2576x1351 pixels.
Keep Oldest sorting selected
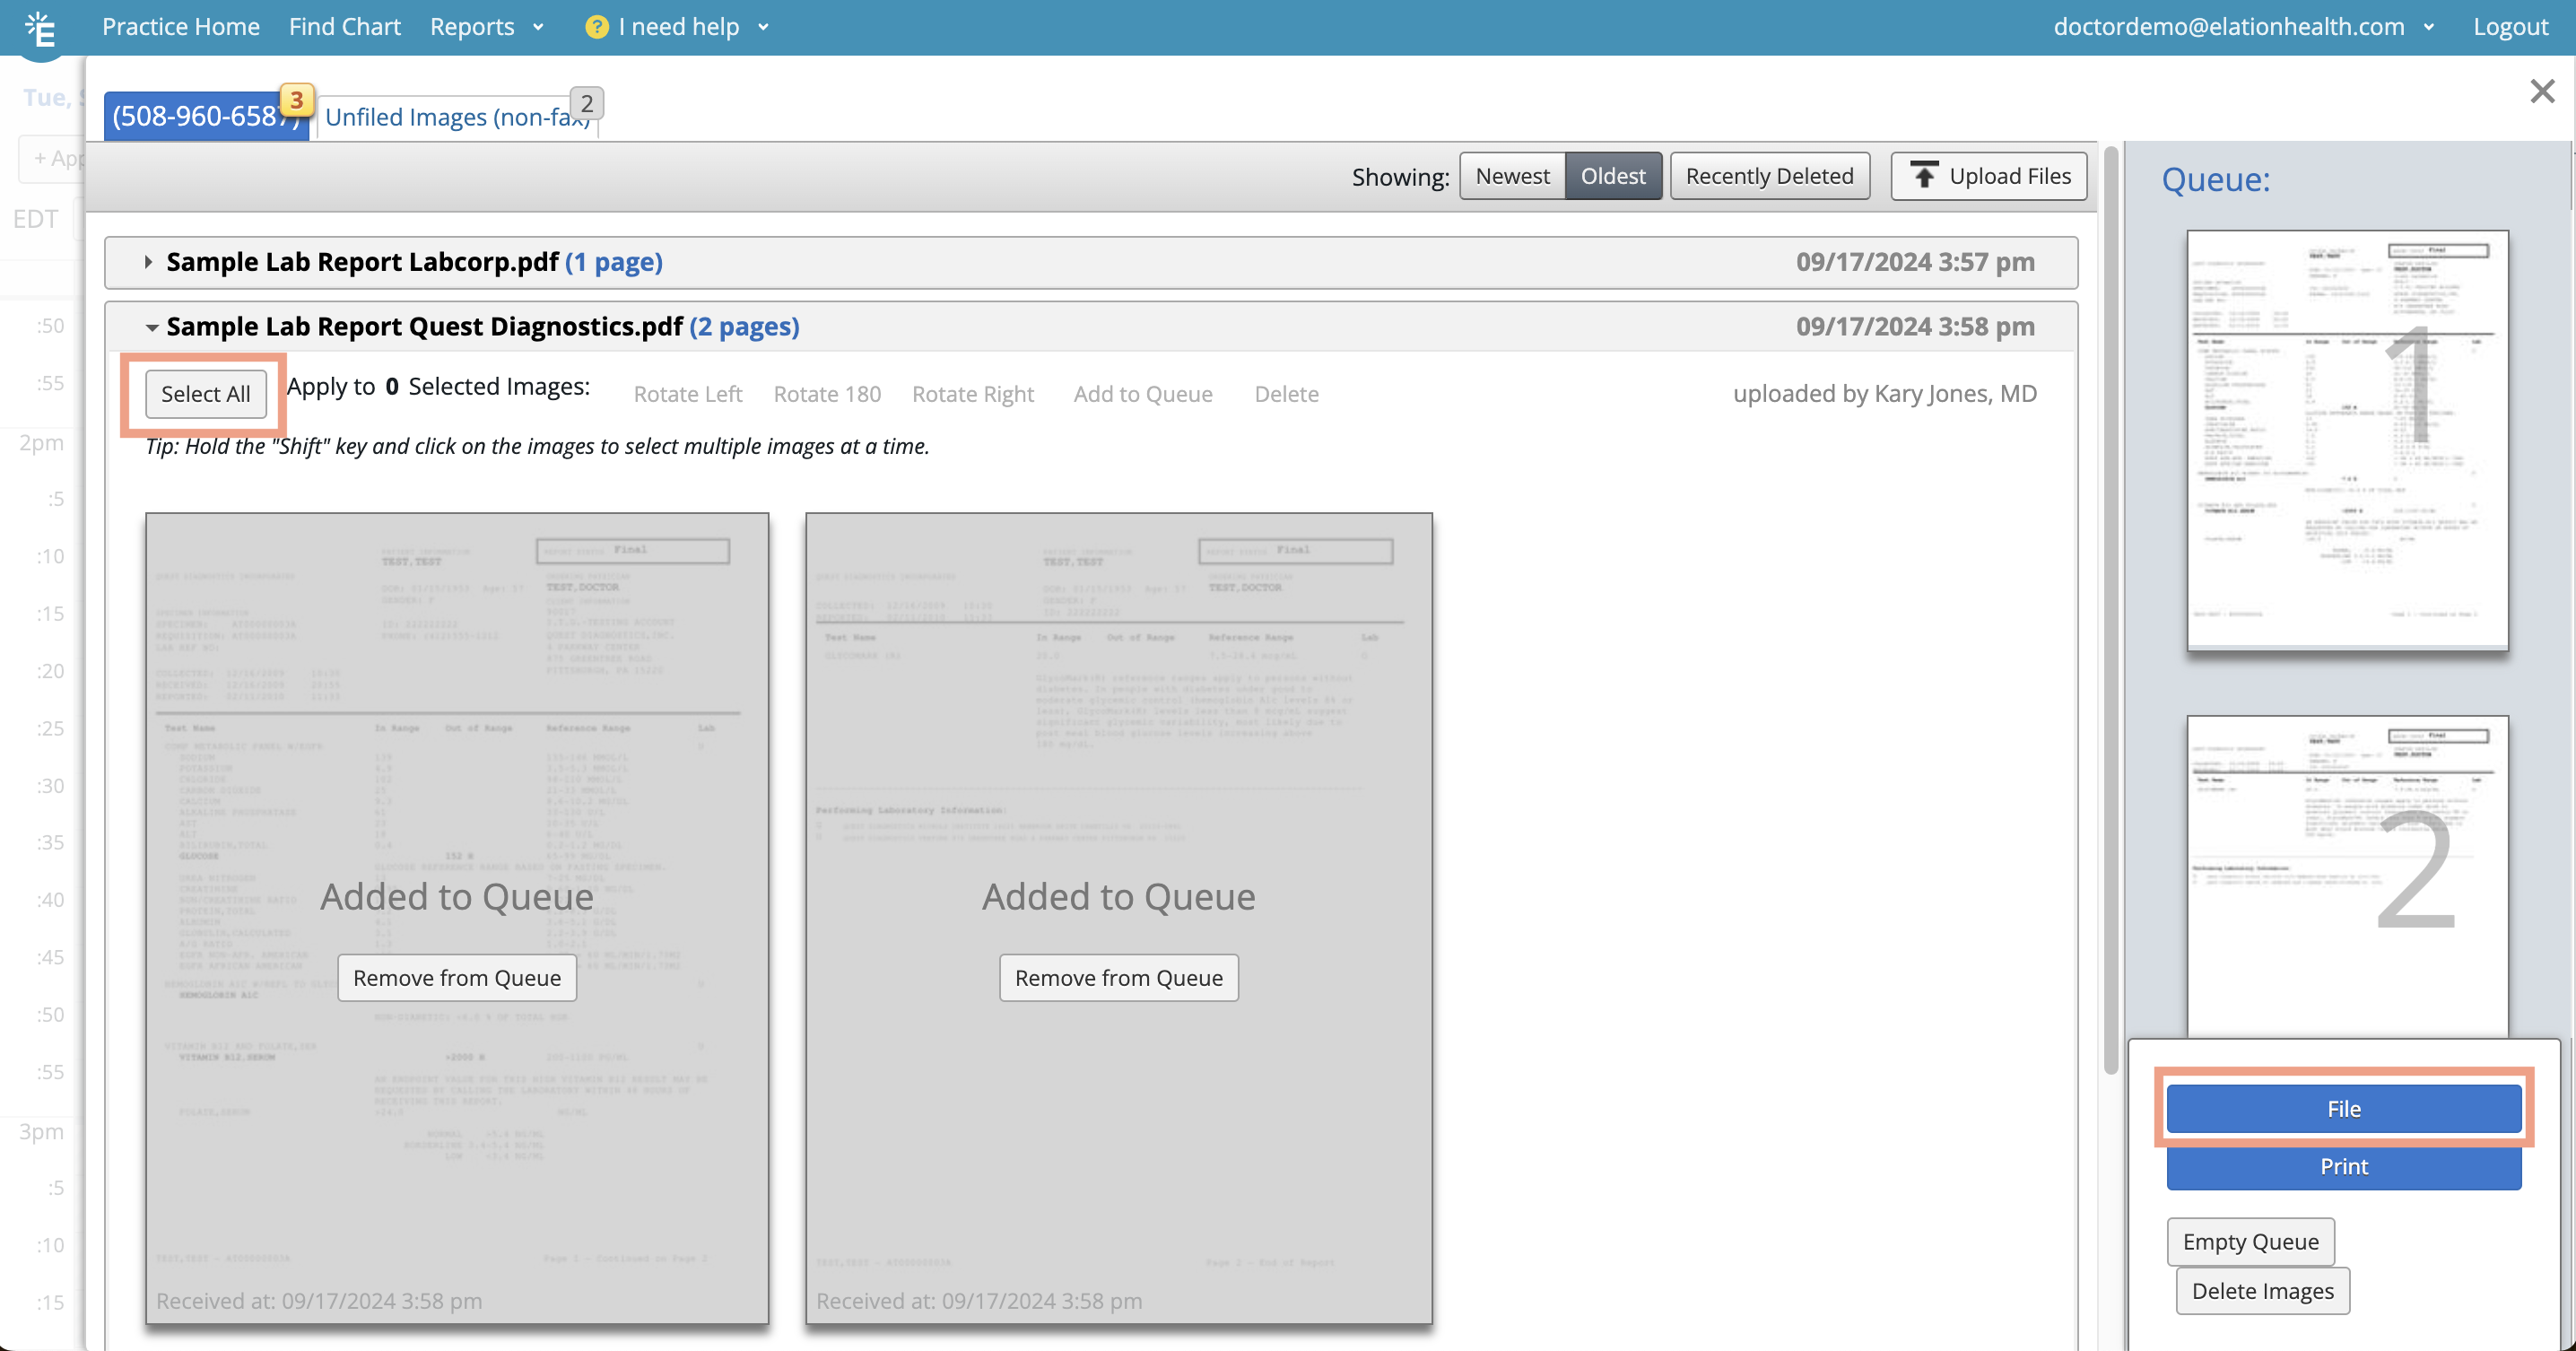[1613, 175]
